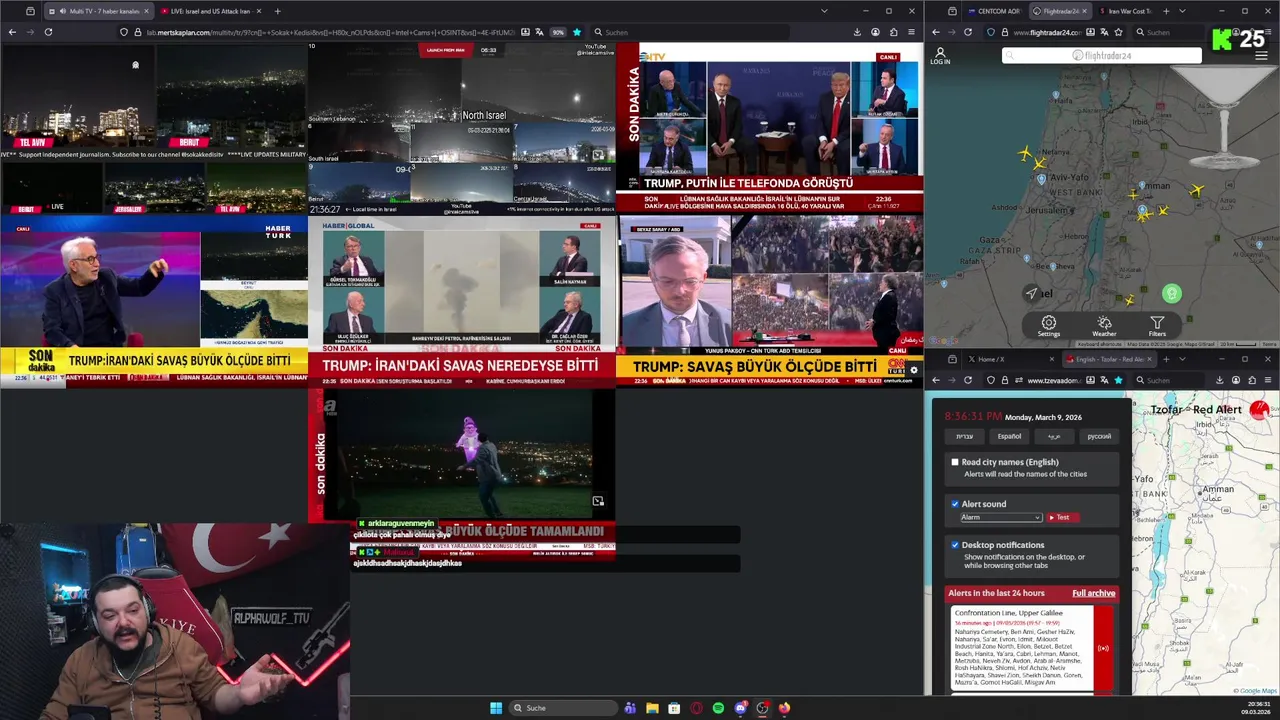This screenshot has width=1280, height=720.
Task: Open Flightradar24 Filters funnel icon
Action: point(1157,323)
